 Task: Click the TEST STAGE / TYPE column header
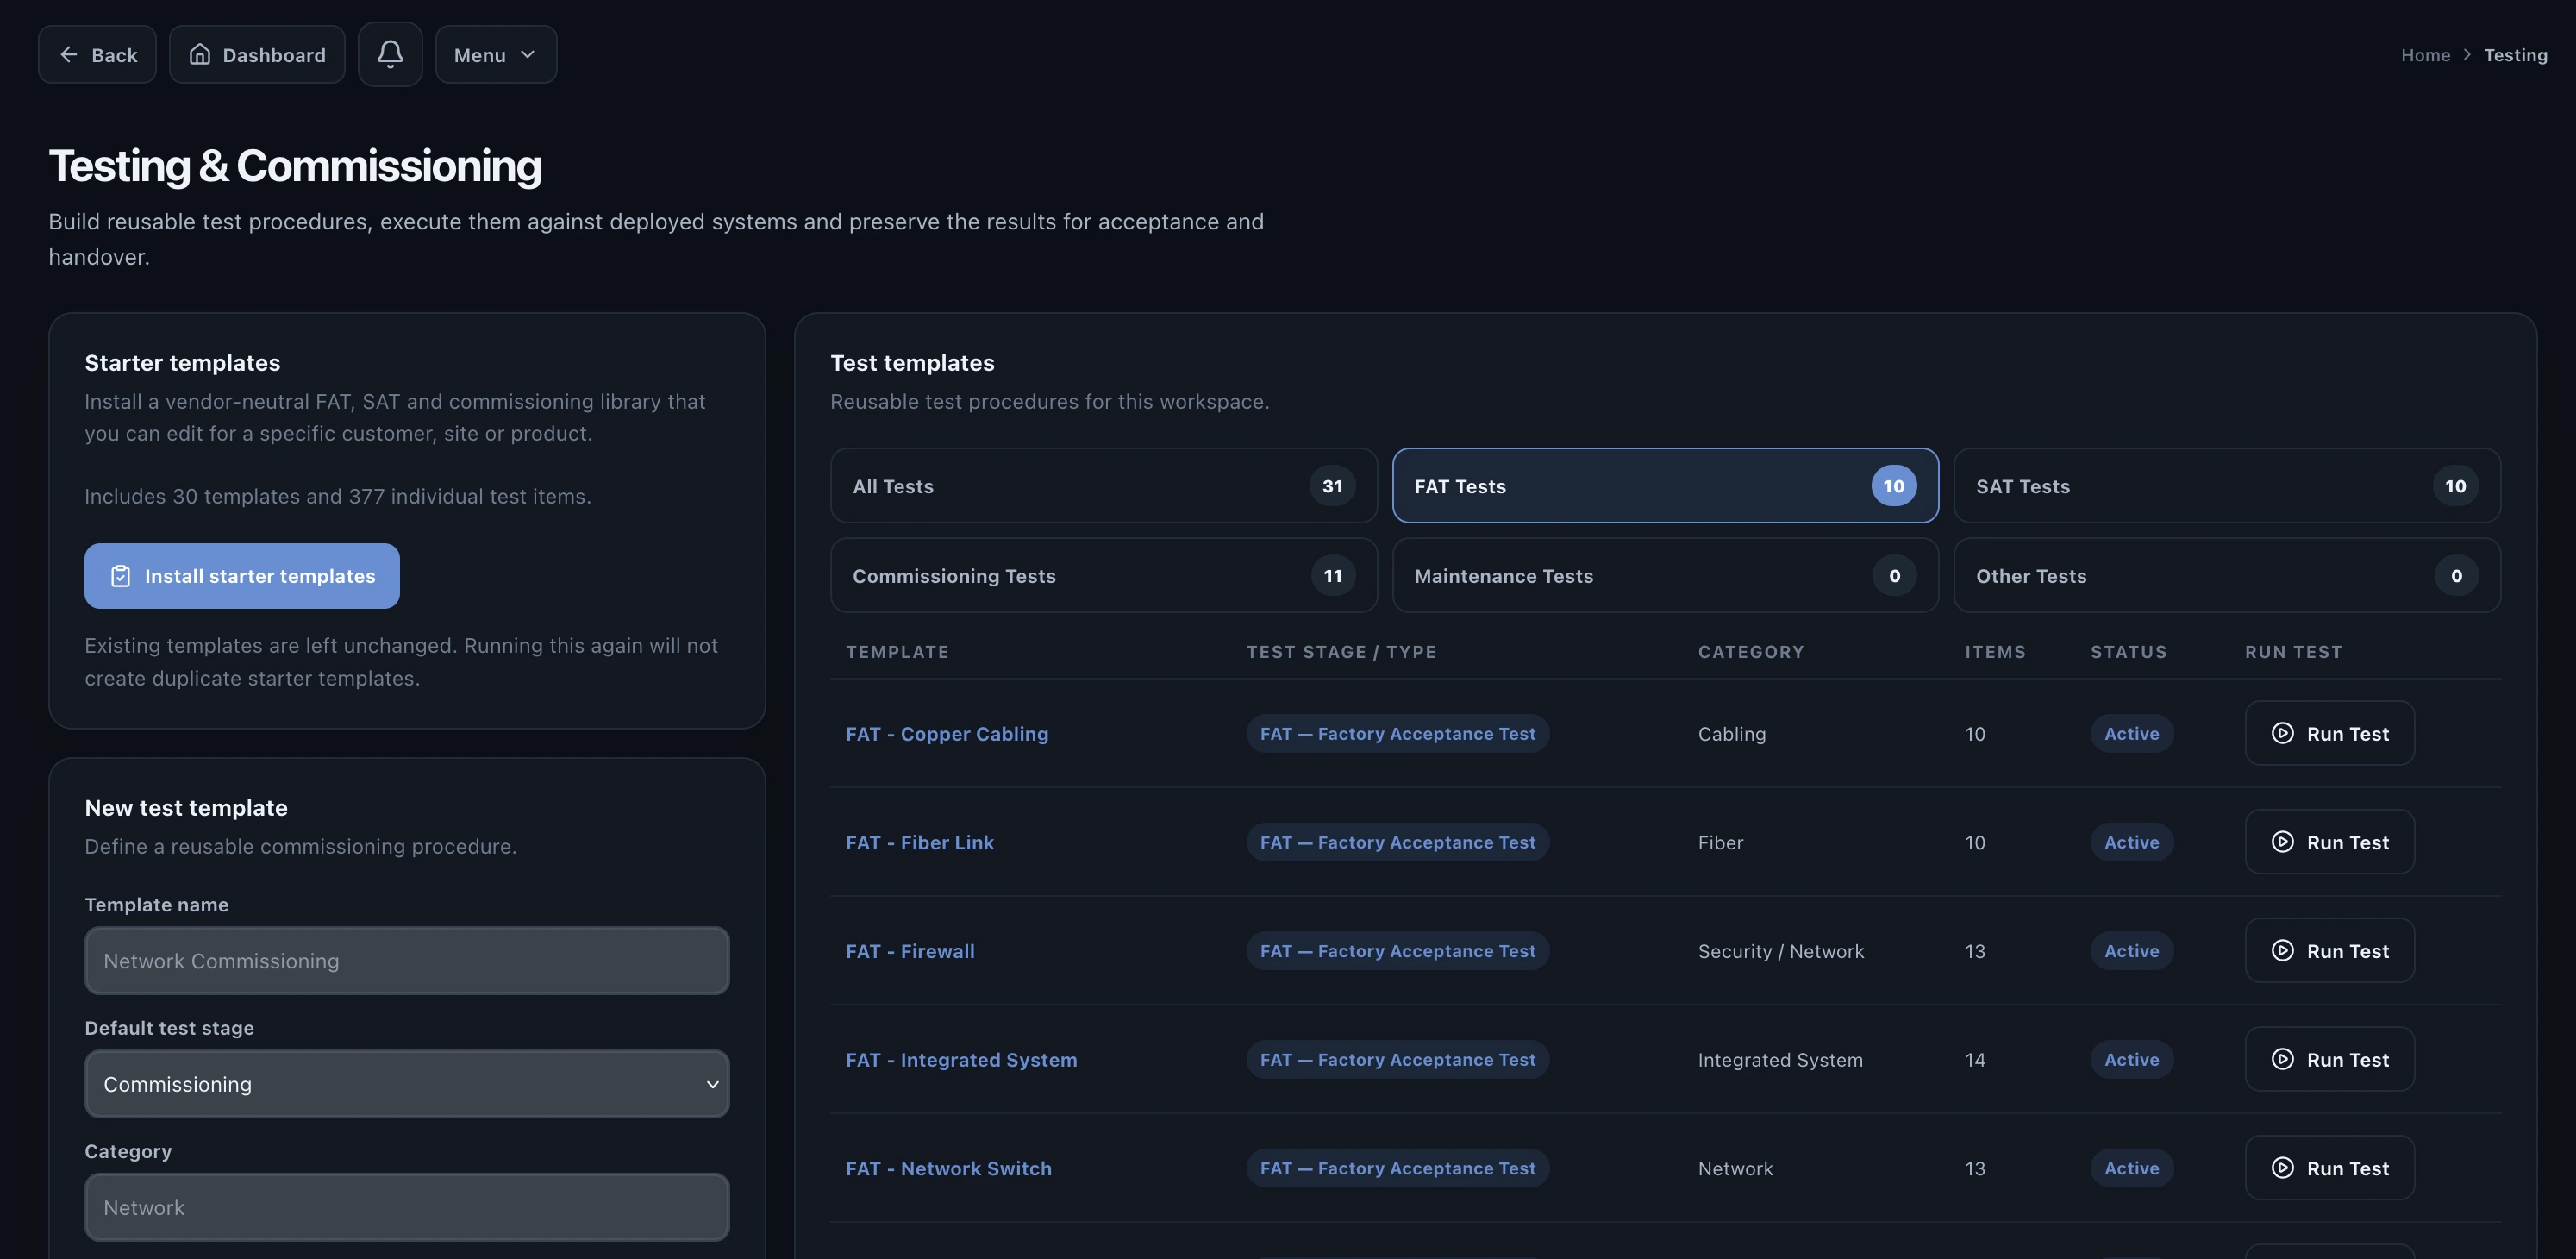1340,652
